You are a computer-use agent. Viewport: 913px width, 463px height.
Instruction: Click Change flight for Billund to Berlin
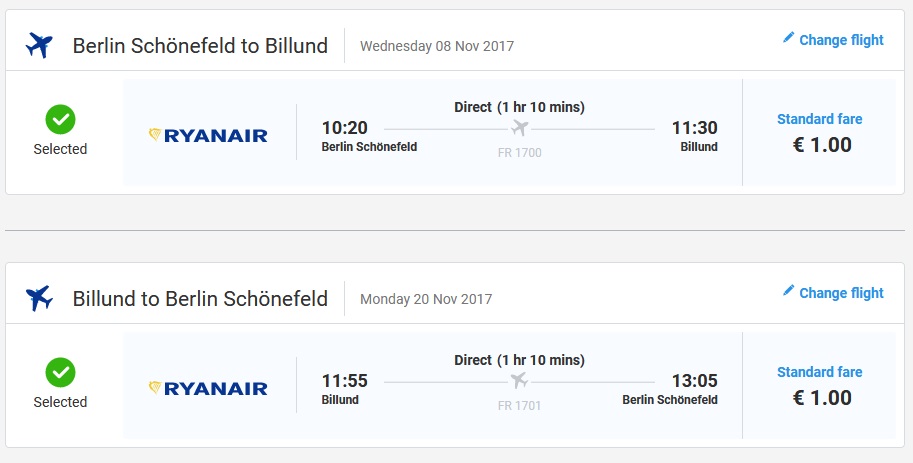point(841,293)
